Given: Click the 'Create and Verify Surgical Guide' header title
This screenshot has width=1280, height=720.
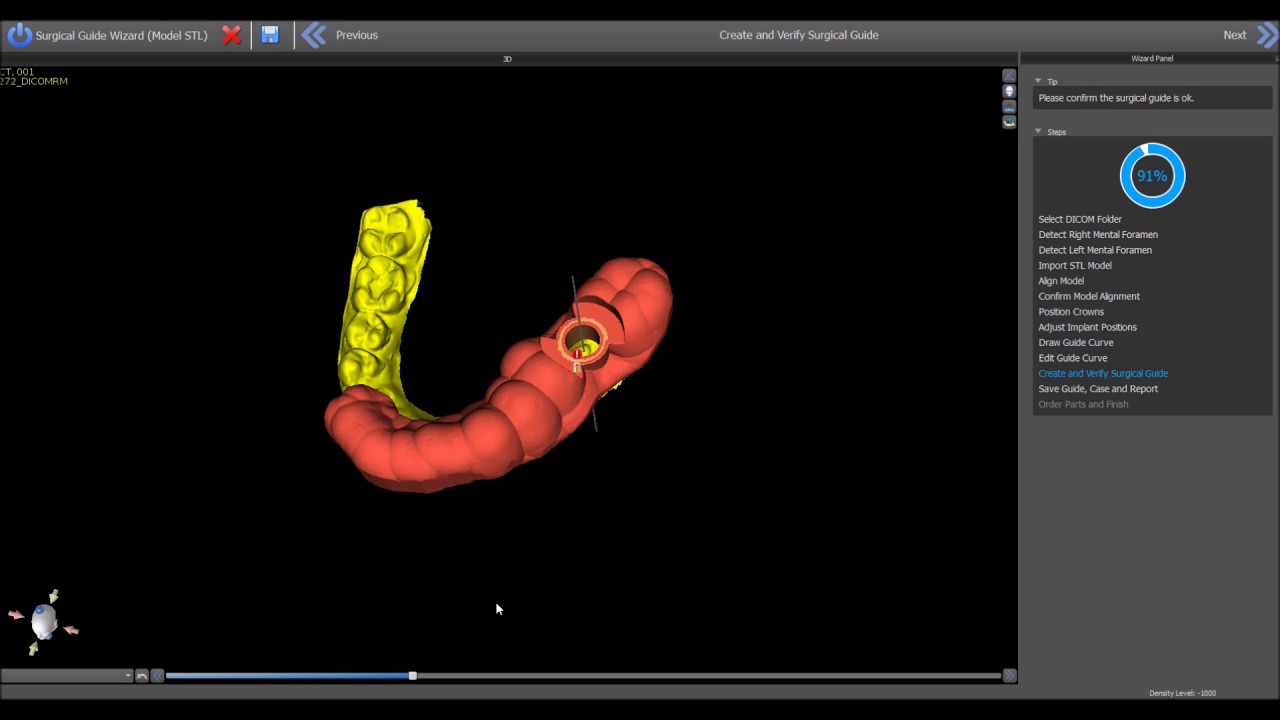Looking at the screenshot, I should click(x=799, y=35).
